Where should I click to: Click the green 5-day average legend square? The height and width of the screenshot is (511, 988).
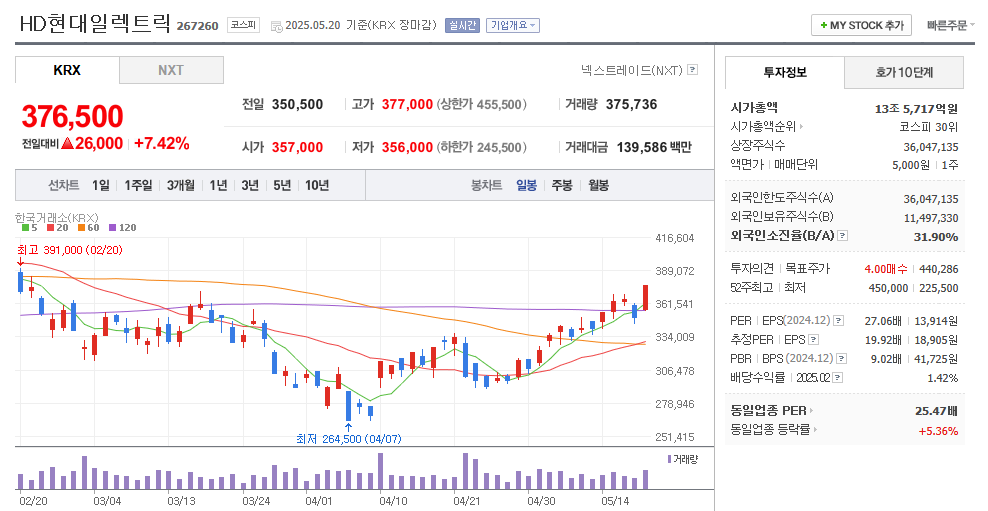(x=25, y=228)
